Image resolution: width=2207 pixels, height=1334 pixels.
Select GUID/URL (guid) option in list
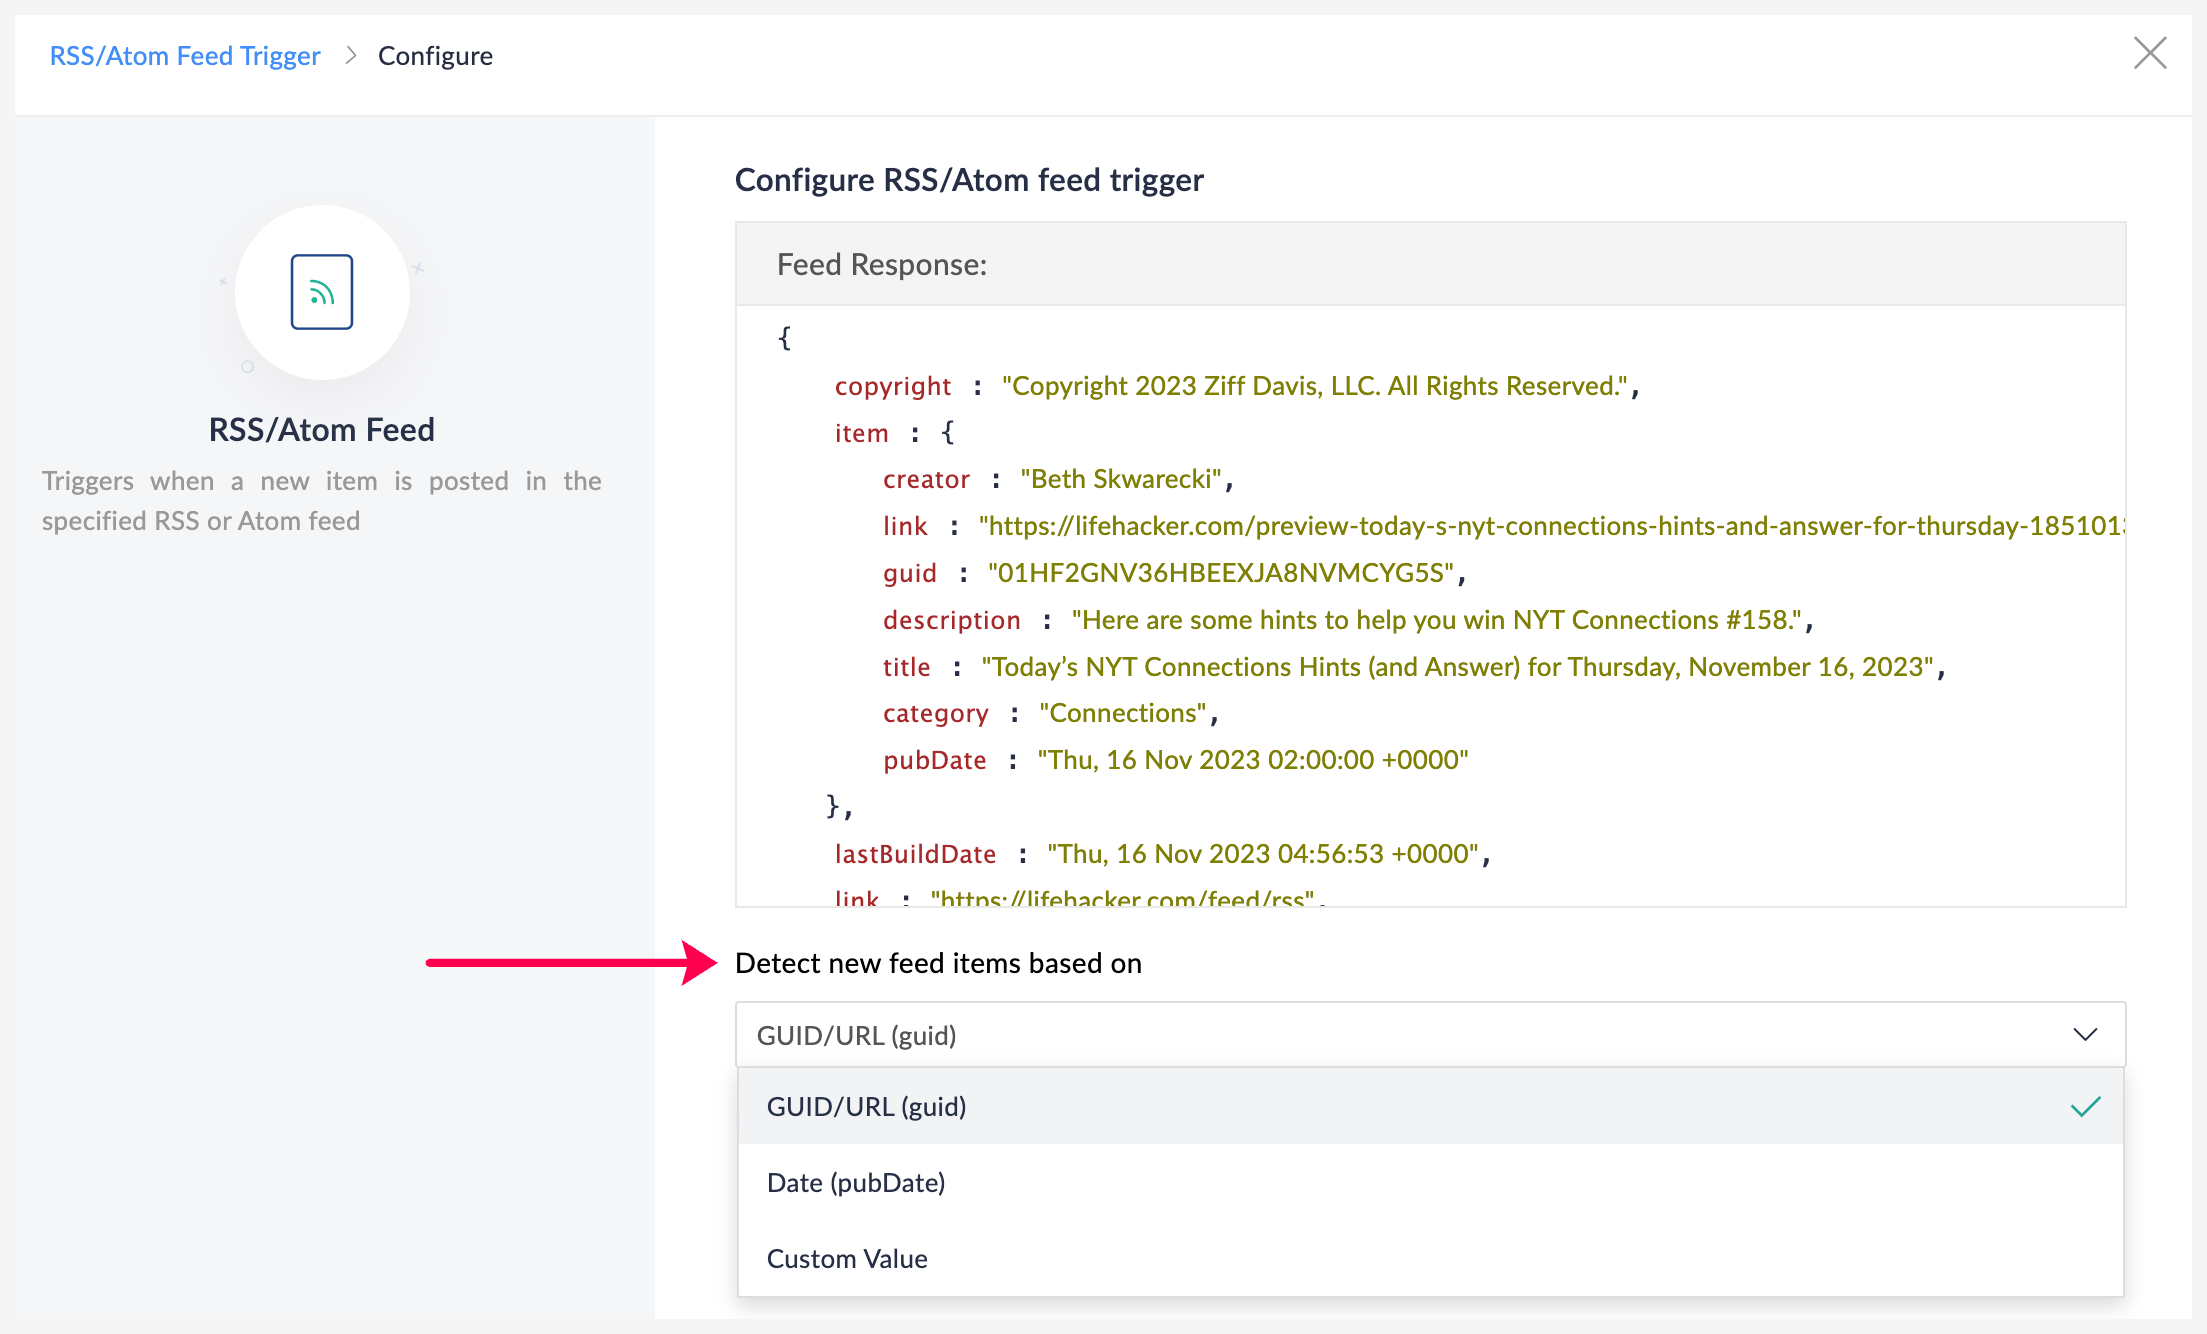866,1107
